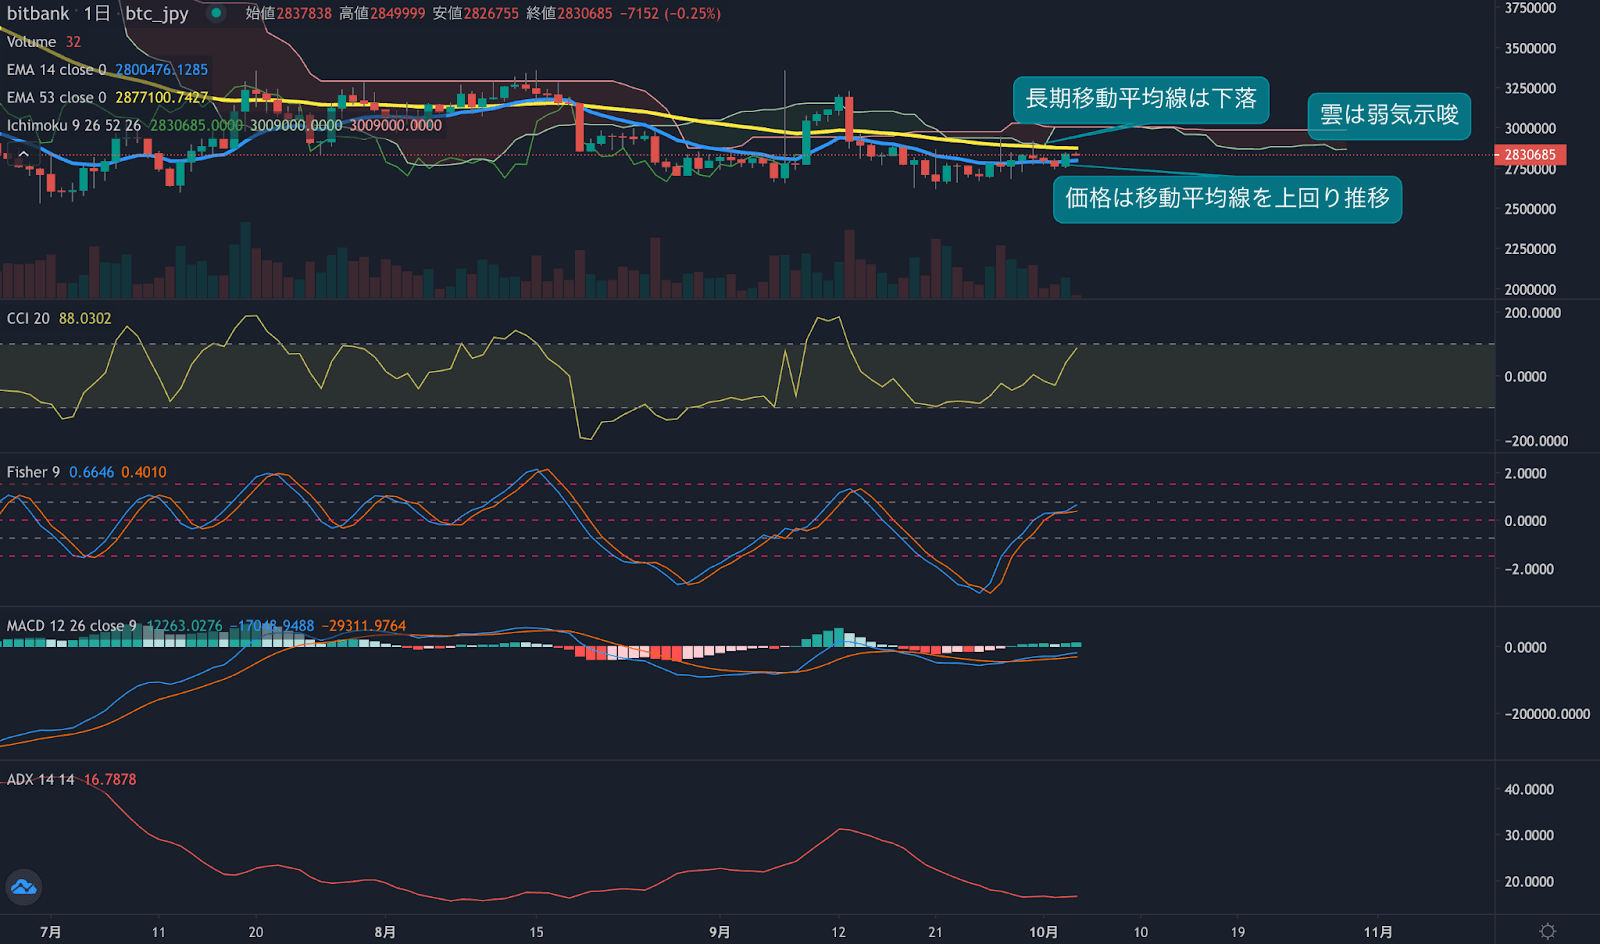Click the 長期移動平均線は下落 annotation label
This screenshot has width=1600, height=944.
(1141, 100)
